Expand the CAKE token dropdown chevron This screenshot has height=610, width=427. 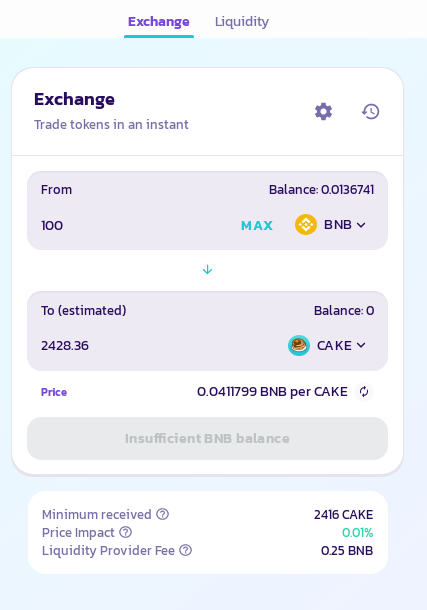click(x=361, y=345)
